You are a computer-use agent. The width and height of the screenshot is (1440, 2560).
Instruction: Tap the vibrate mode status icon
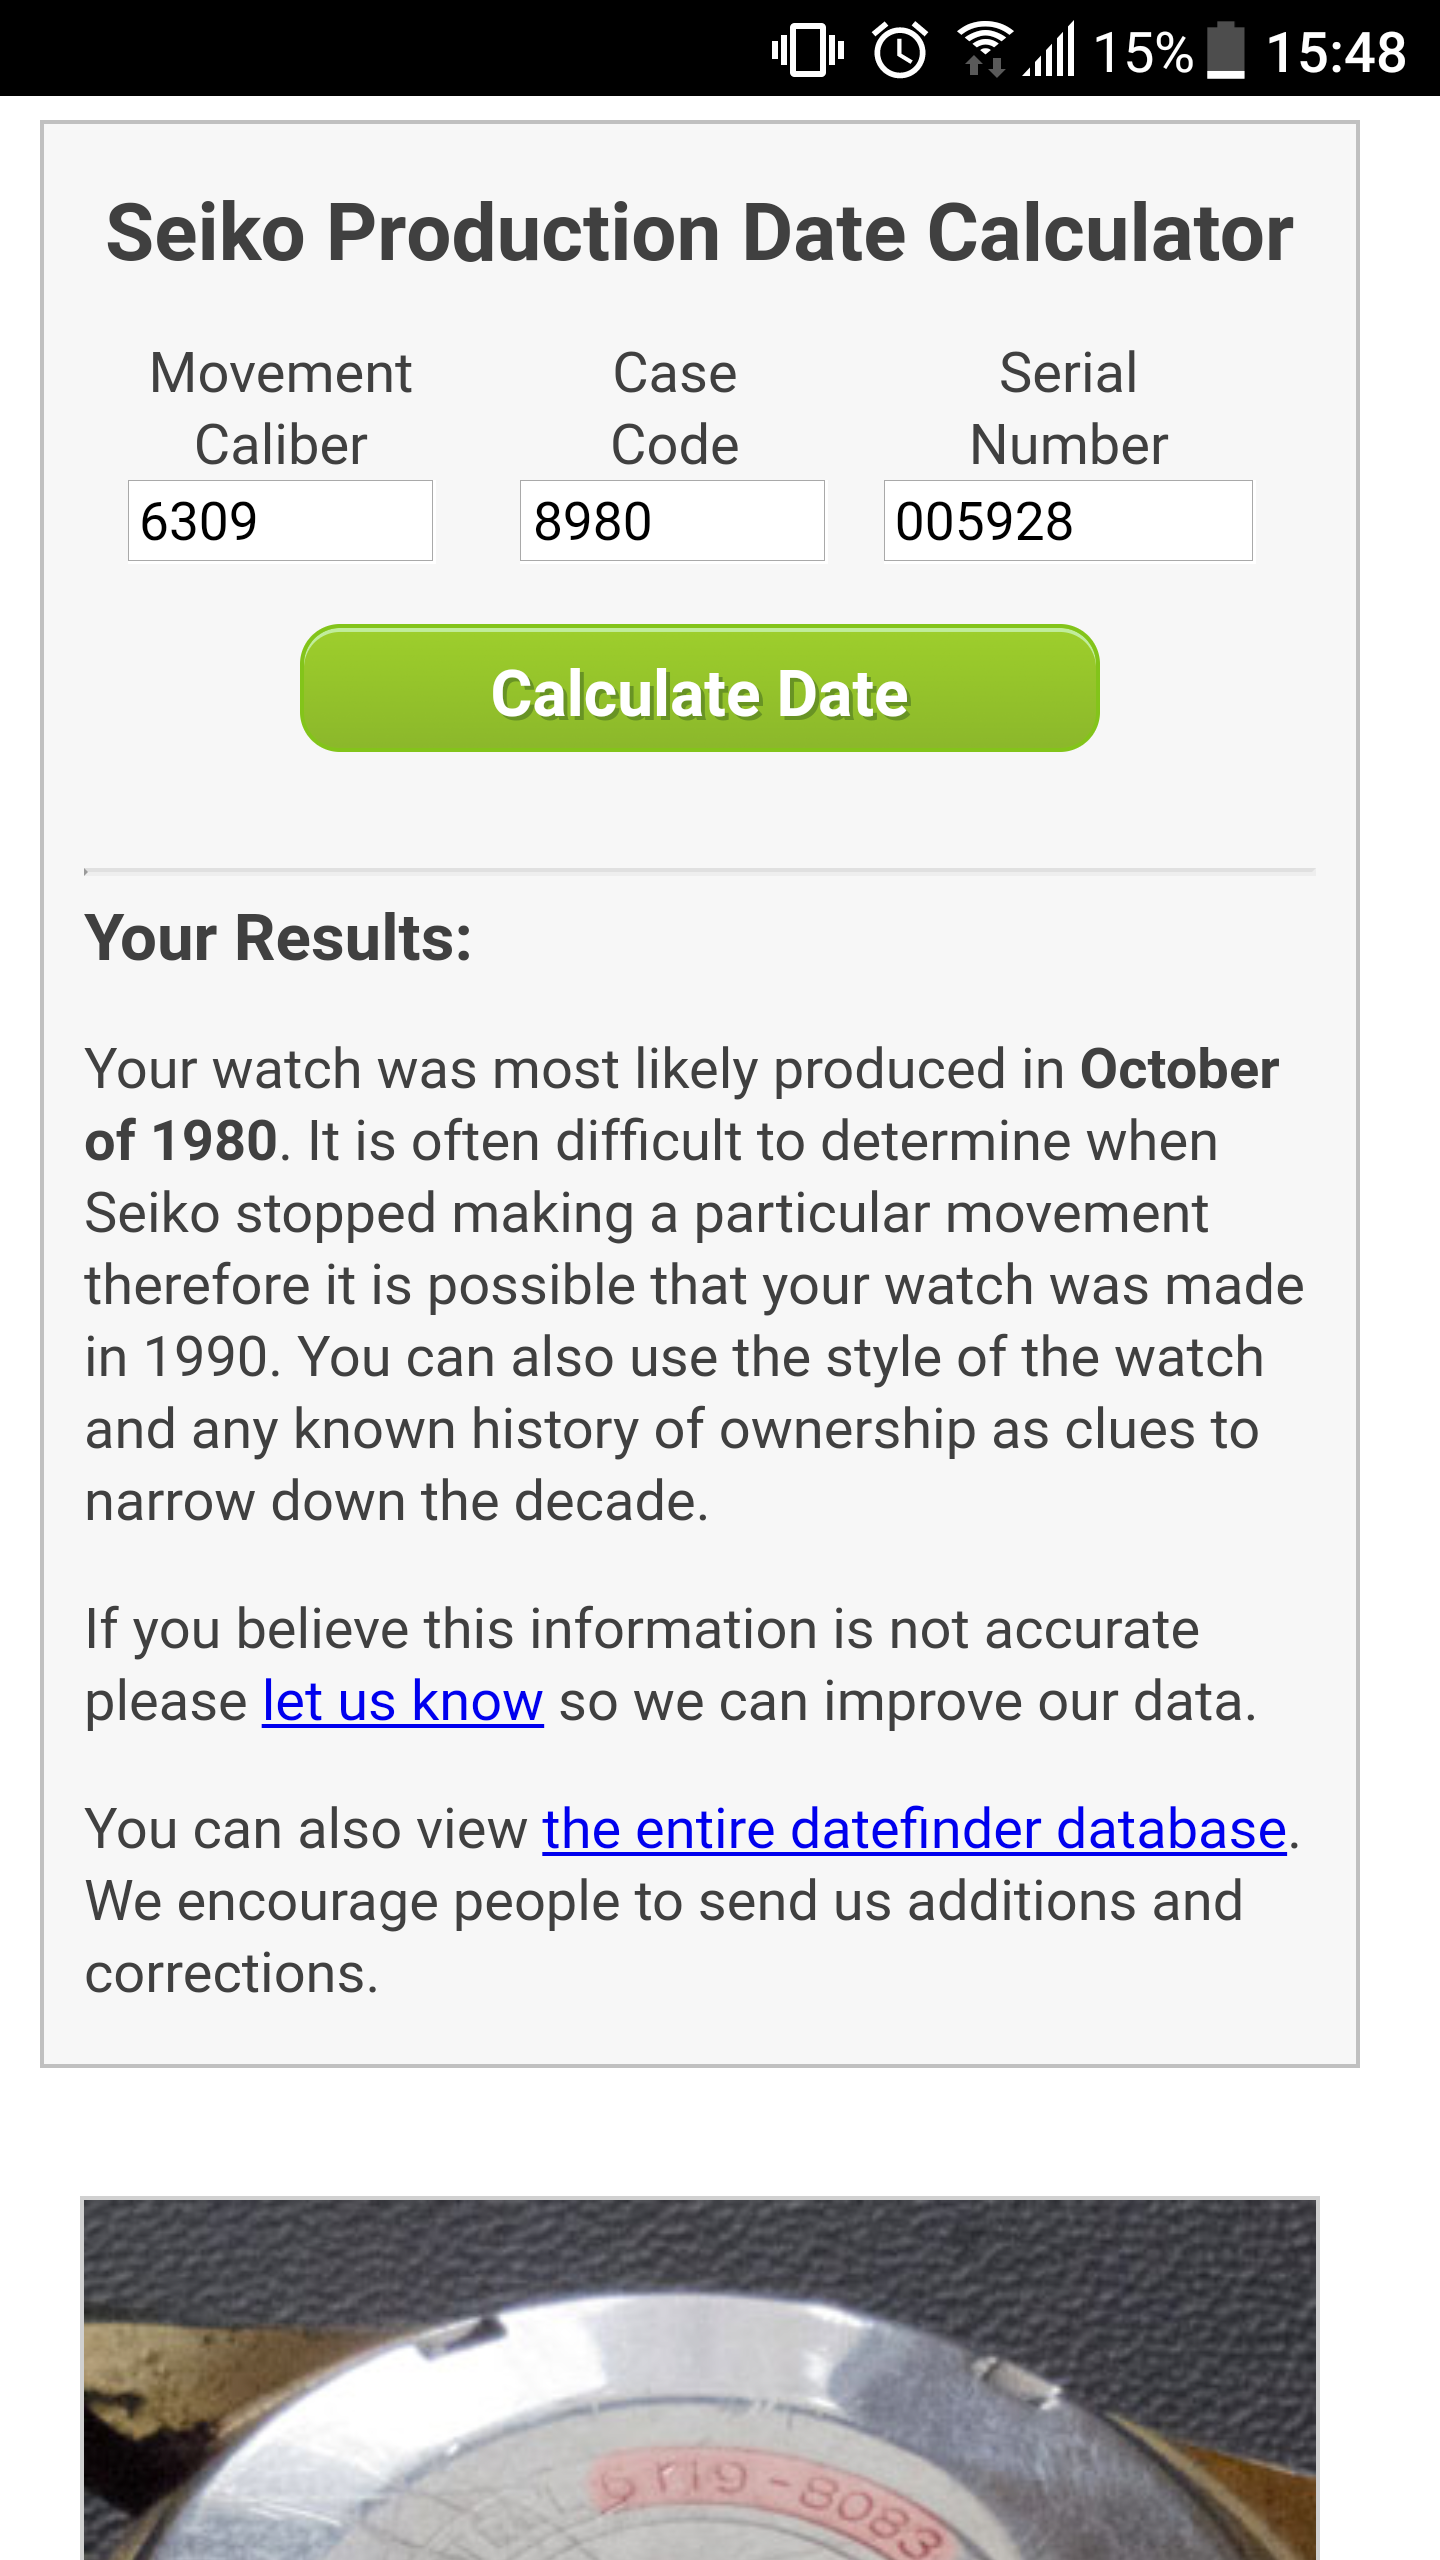coord(807,50)
